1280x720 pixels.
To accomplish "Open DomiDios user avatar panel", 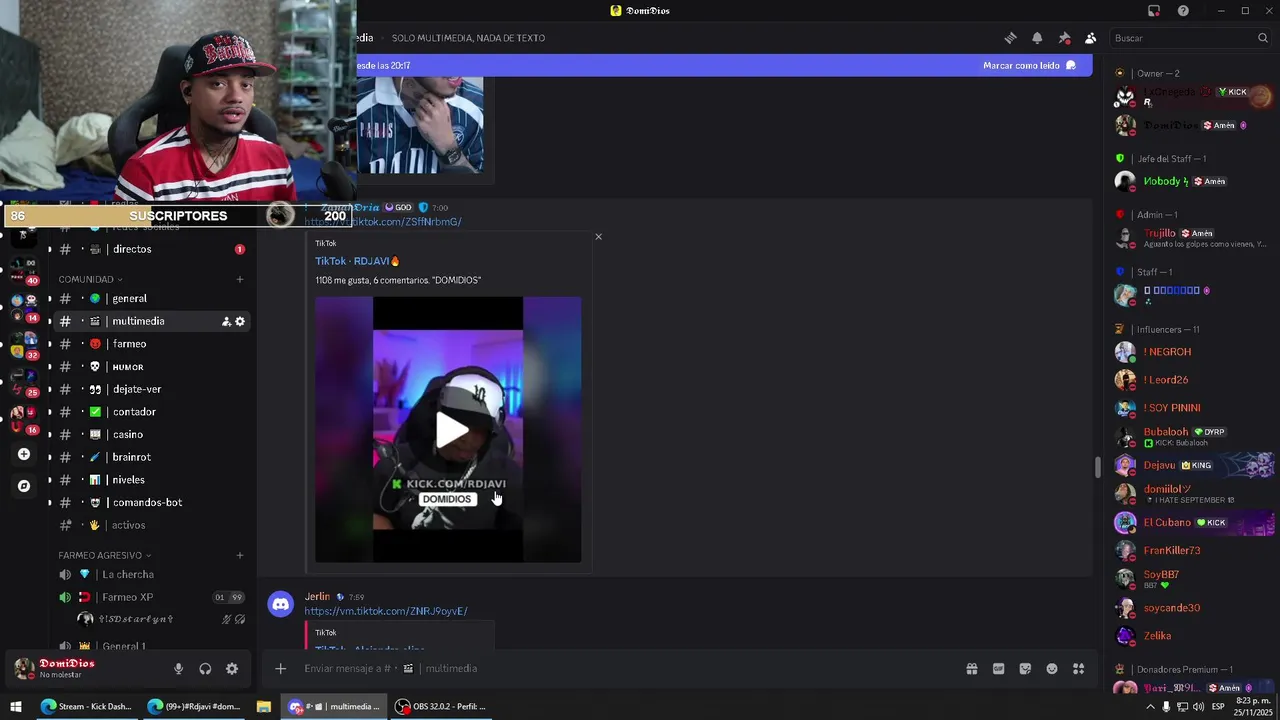I will 24,668.
